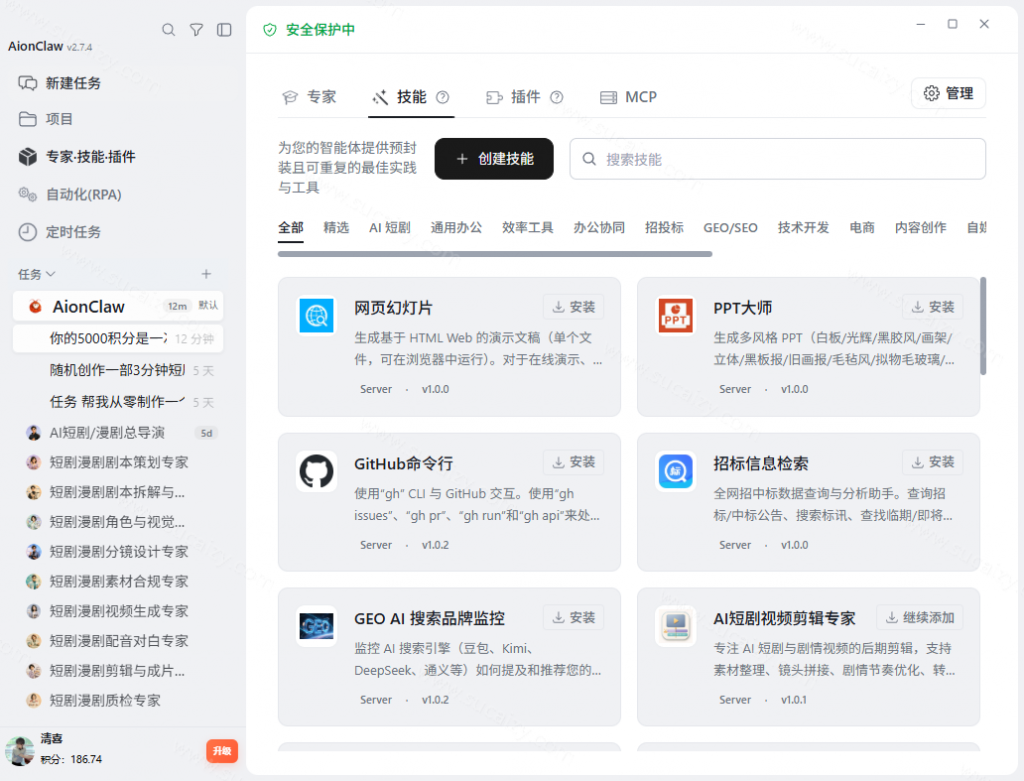The image size is (1024, 781).
Task: Open the 短剧漫剧素材合规专家 item
Action: (118, 581)
